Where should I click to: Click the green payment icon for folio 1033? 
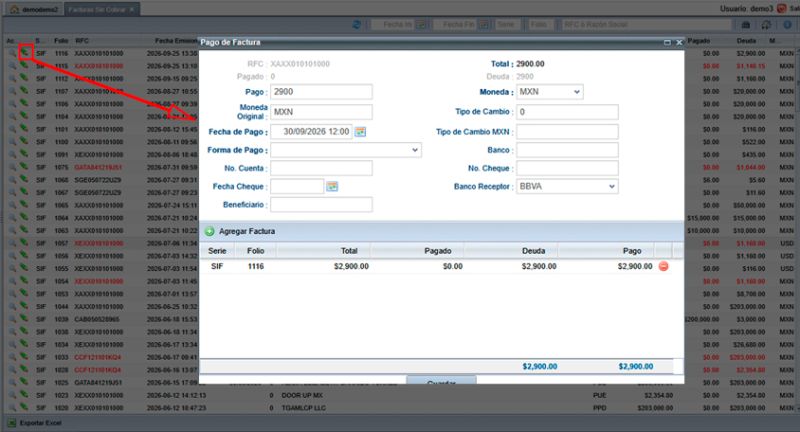(x=24, y=356)
